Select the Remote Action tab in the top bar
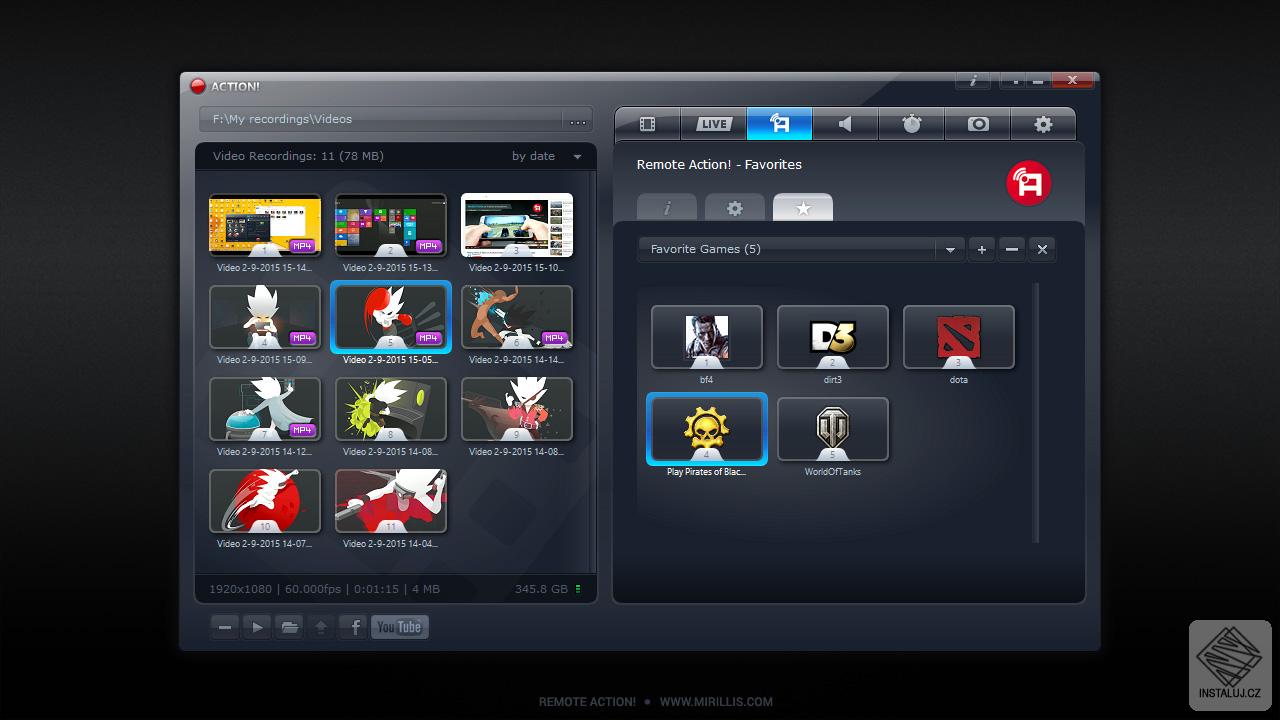1280x720 pixels. coord(779,124)
